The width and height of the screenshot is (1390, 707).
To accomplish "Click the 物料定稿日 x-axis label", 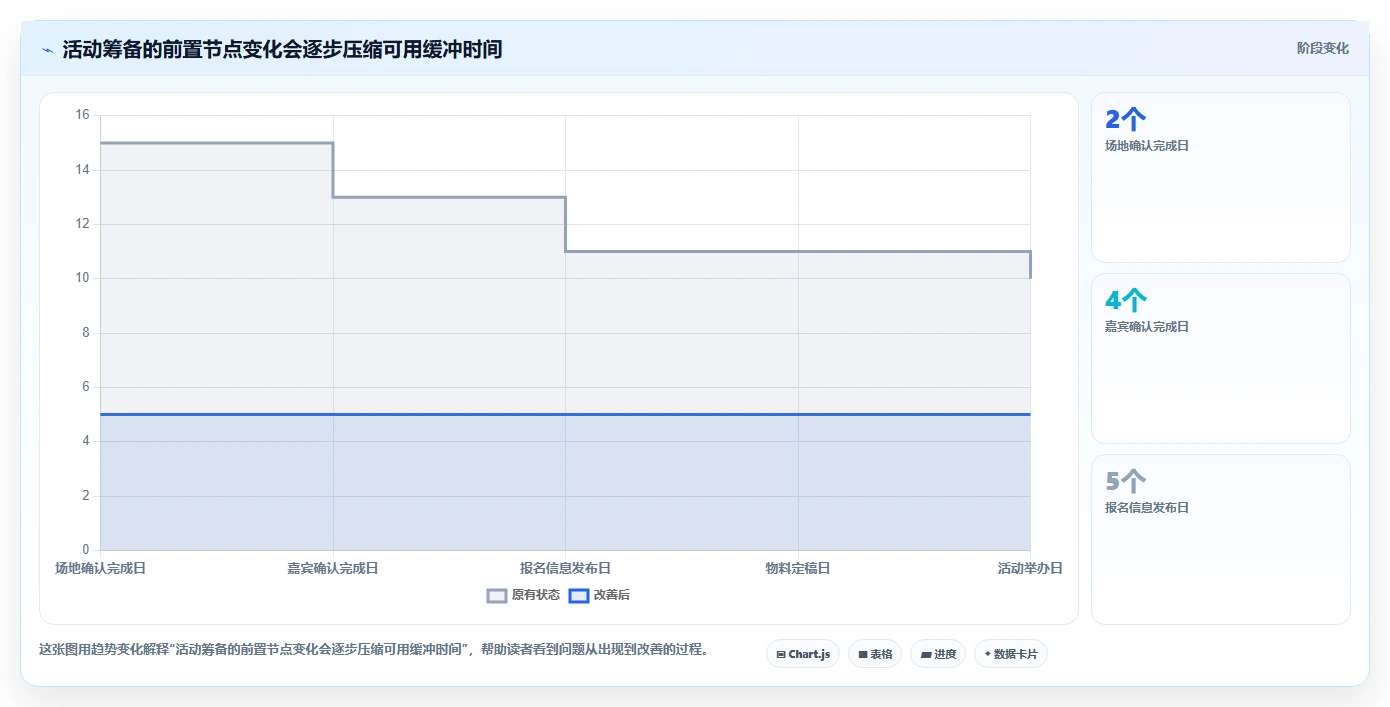I will [798, 568].
